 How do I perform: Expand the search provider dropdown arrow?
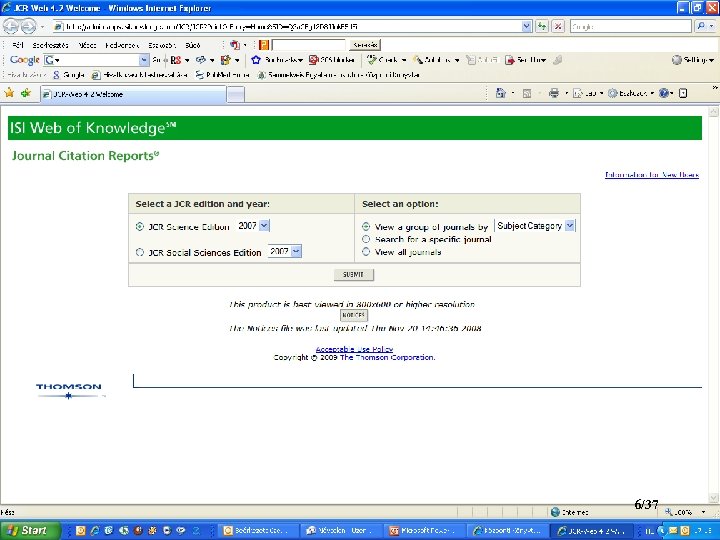tap(712, 27)
